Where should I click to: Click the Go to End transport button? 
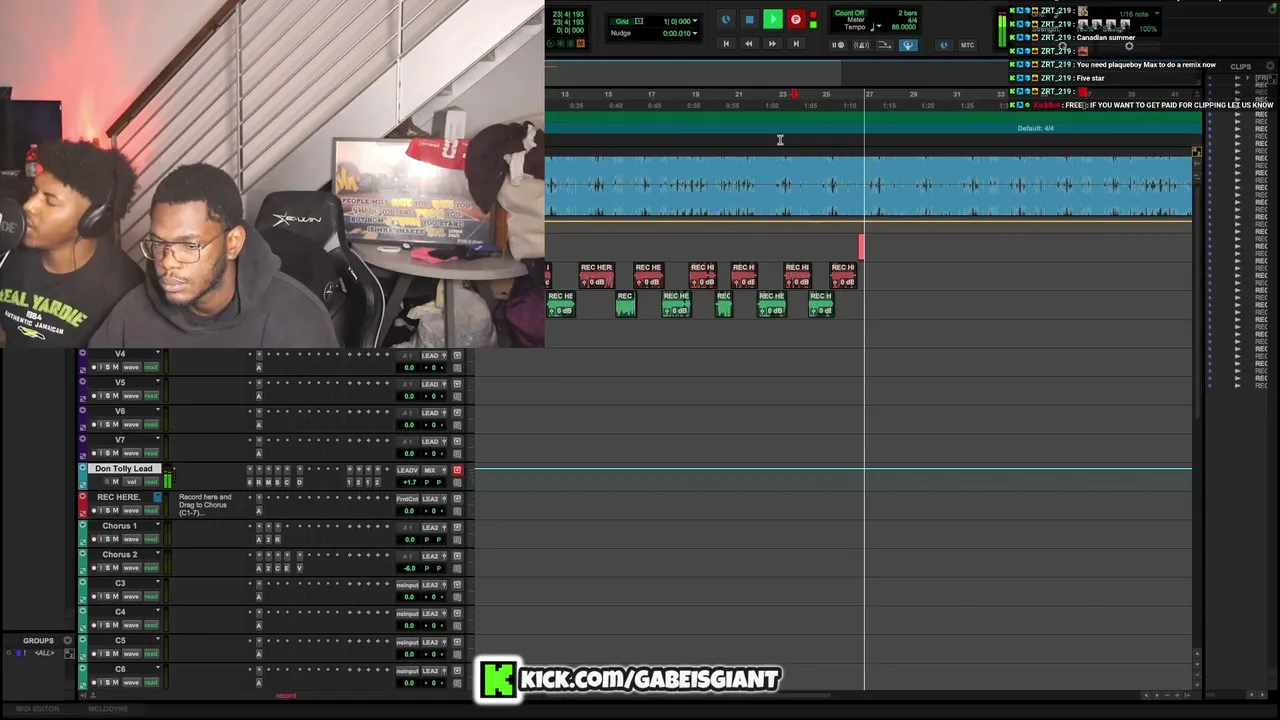pyautogui.click(x=796, y=44)
